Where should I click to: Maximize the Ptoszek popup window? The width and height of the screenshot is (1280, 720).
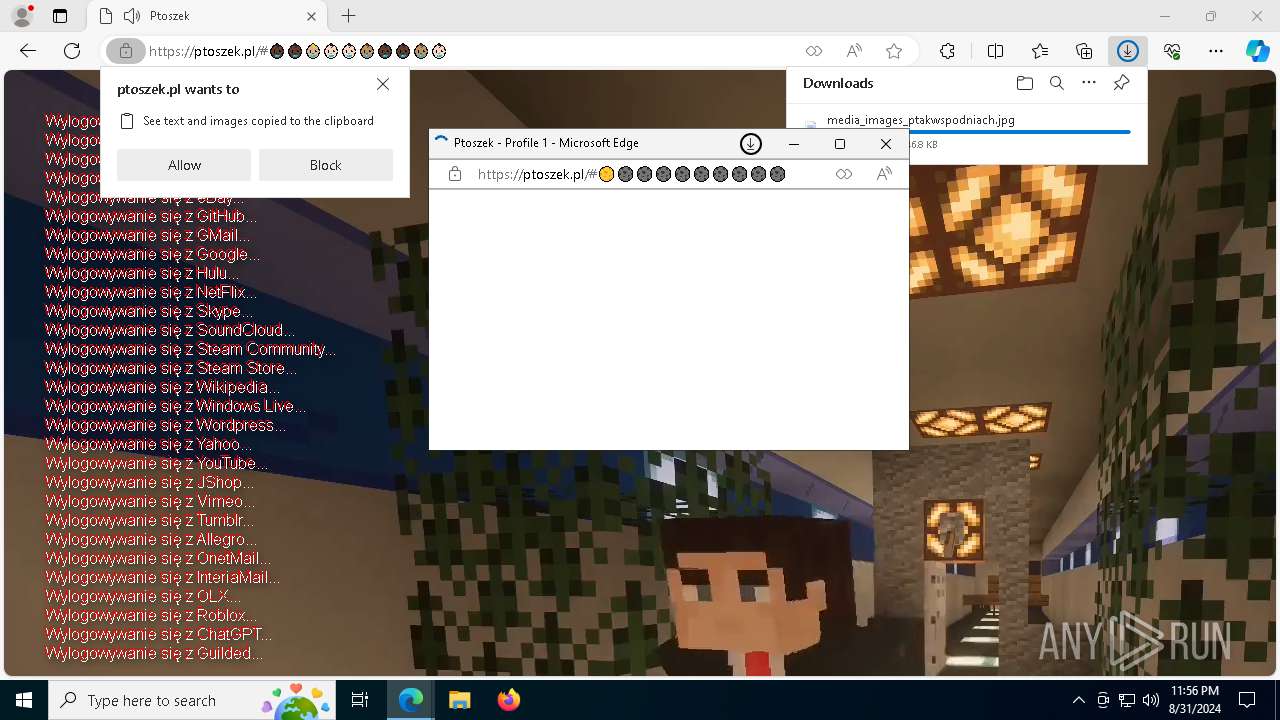pos(840,144)
